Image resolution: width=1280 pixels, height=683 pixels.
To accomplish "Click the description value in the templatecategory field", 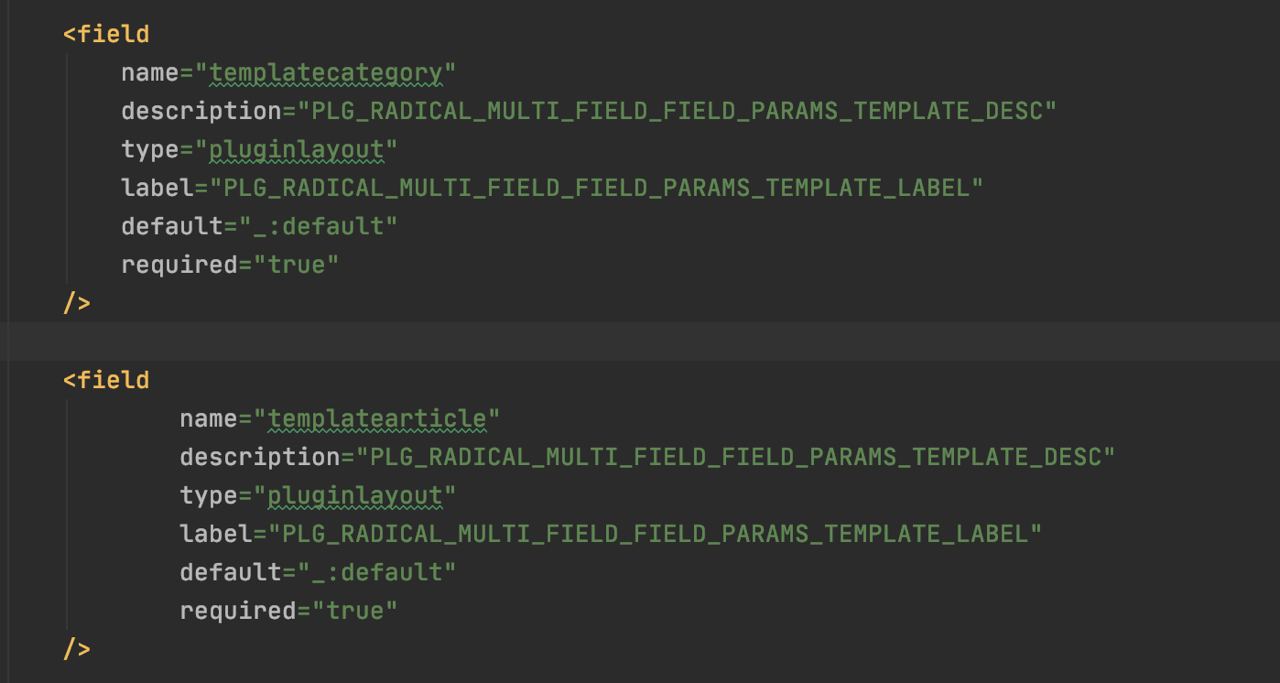I will click(x=676, y=111).
